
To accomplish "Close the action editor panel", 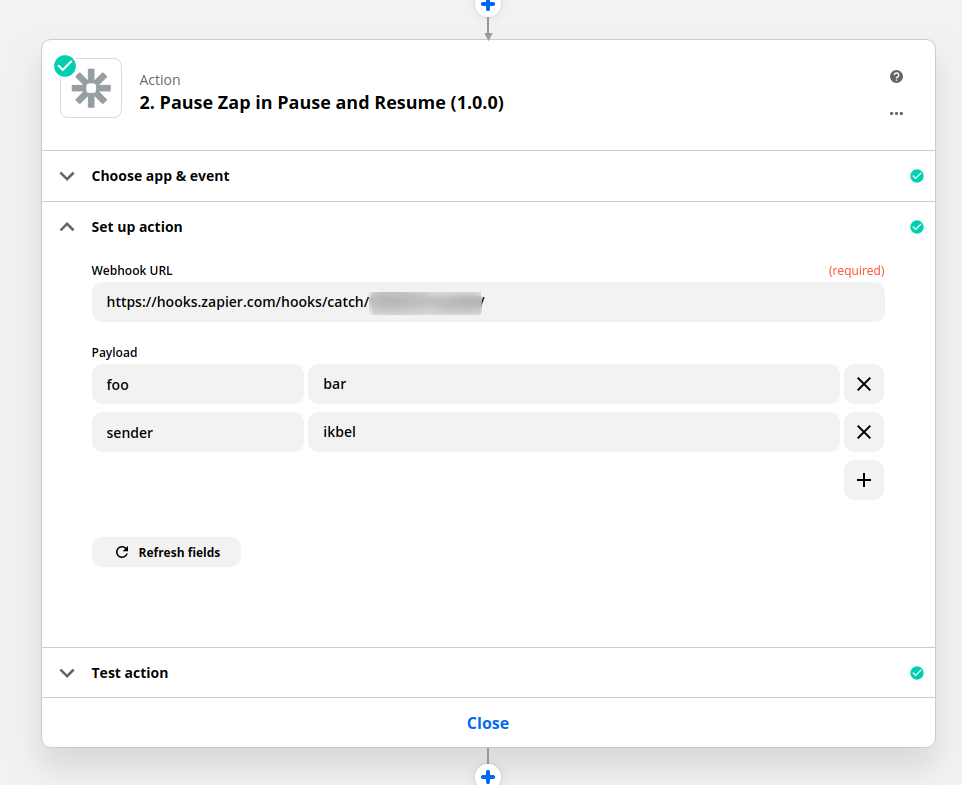I will (x=488, y=723).
